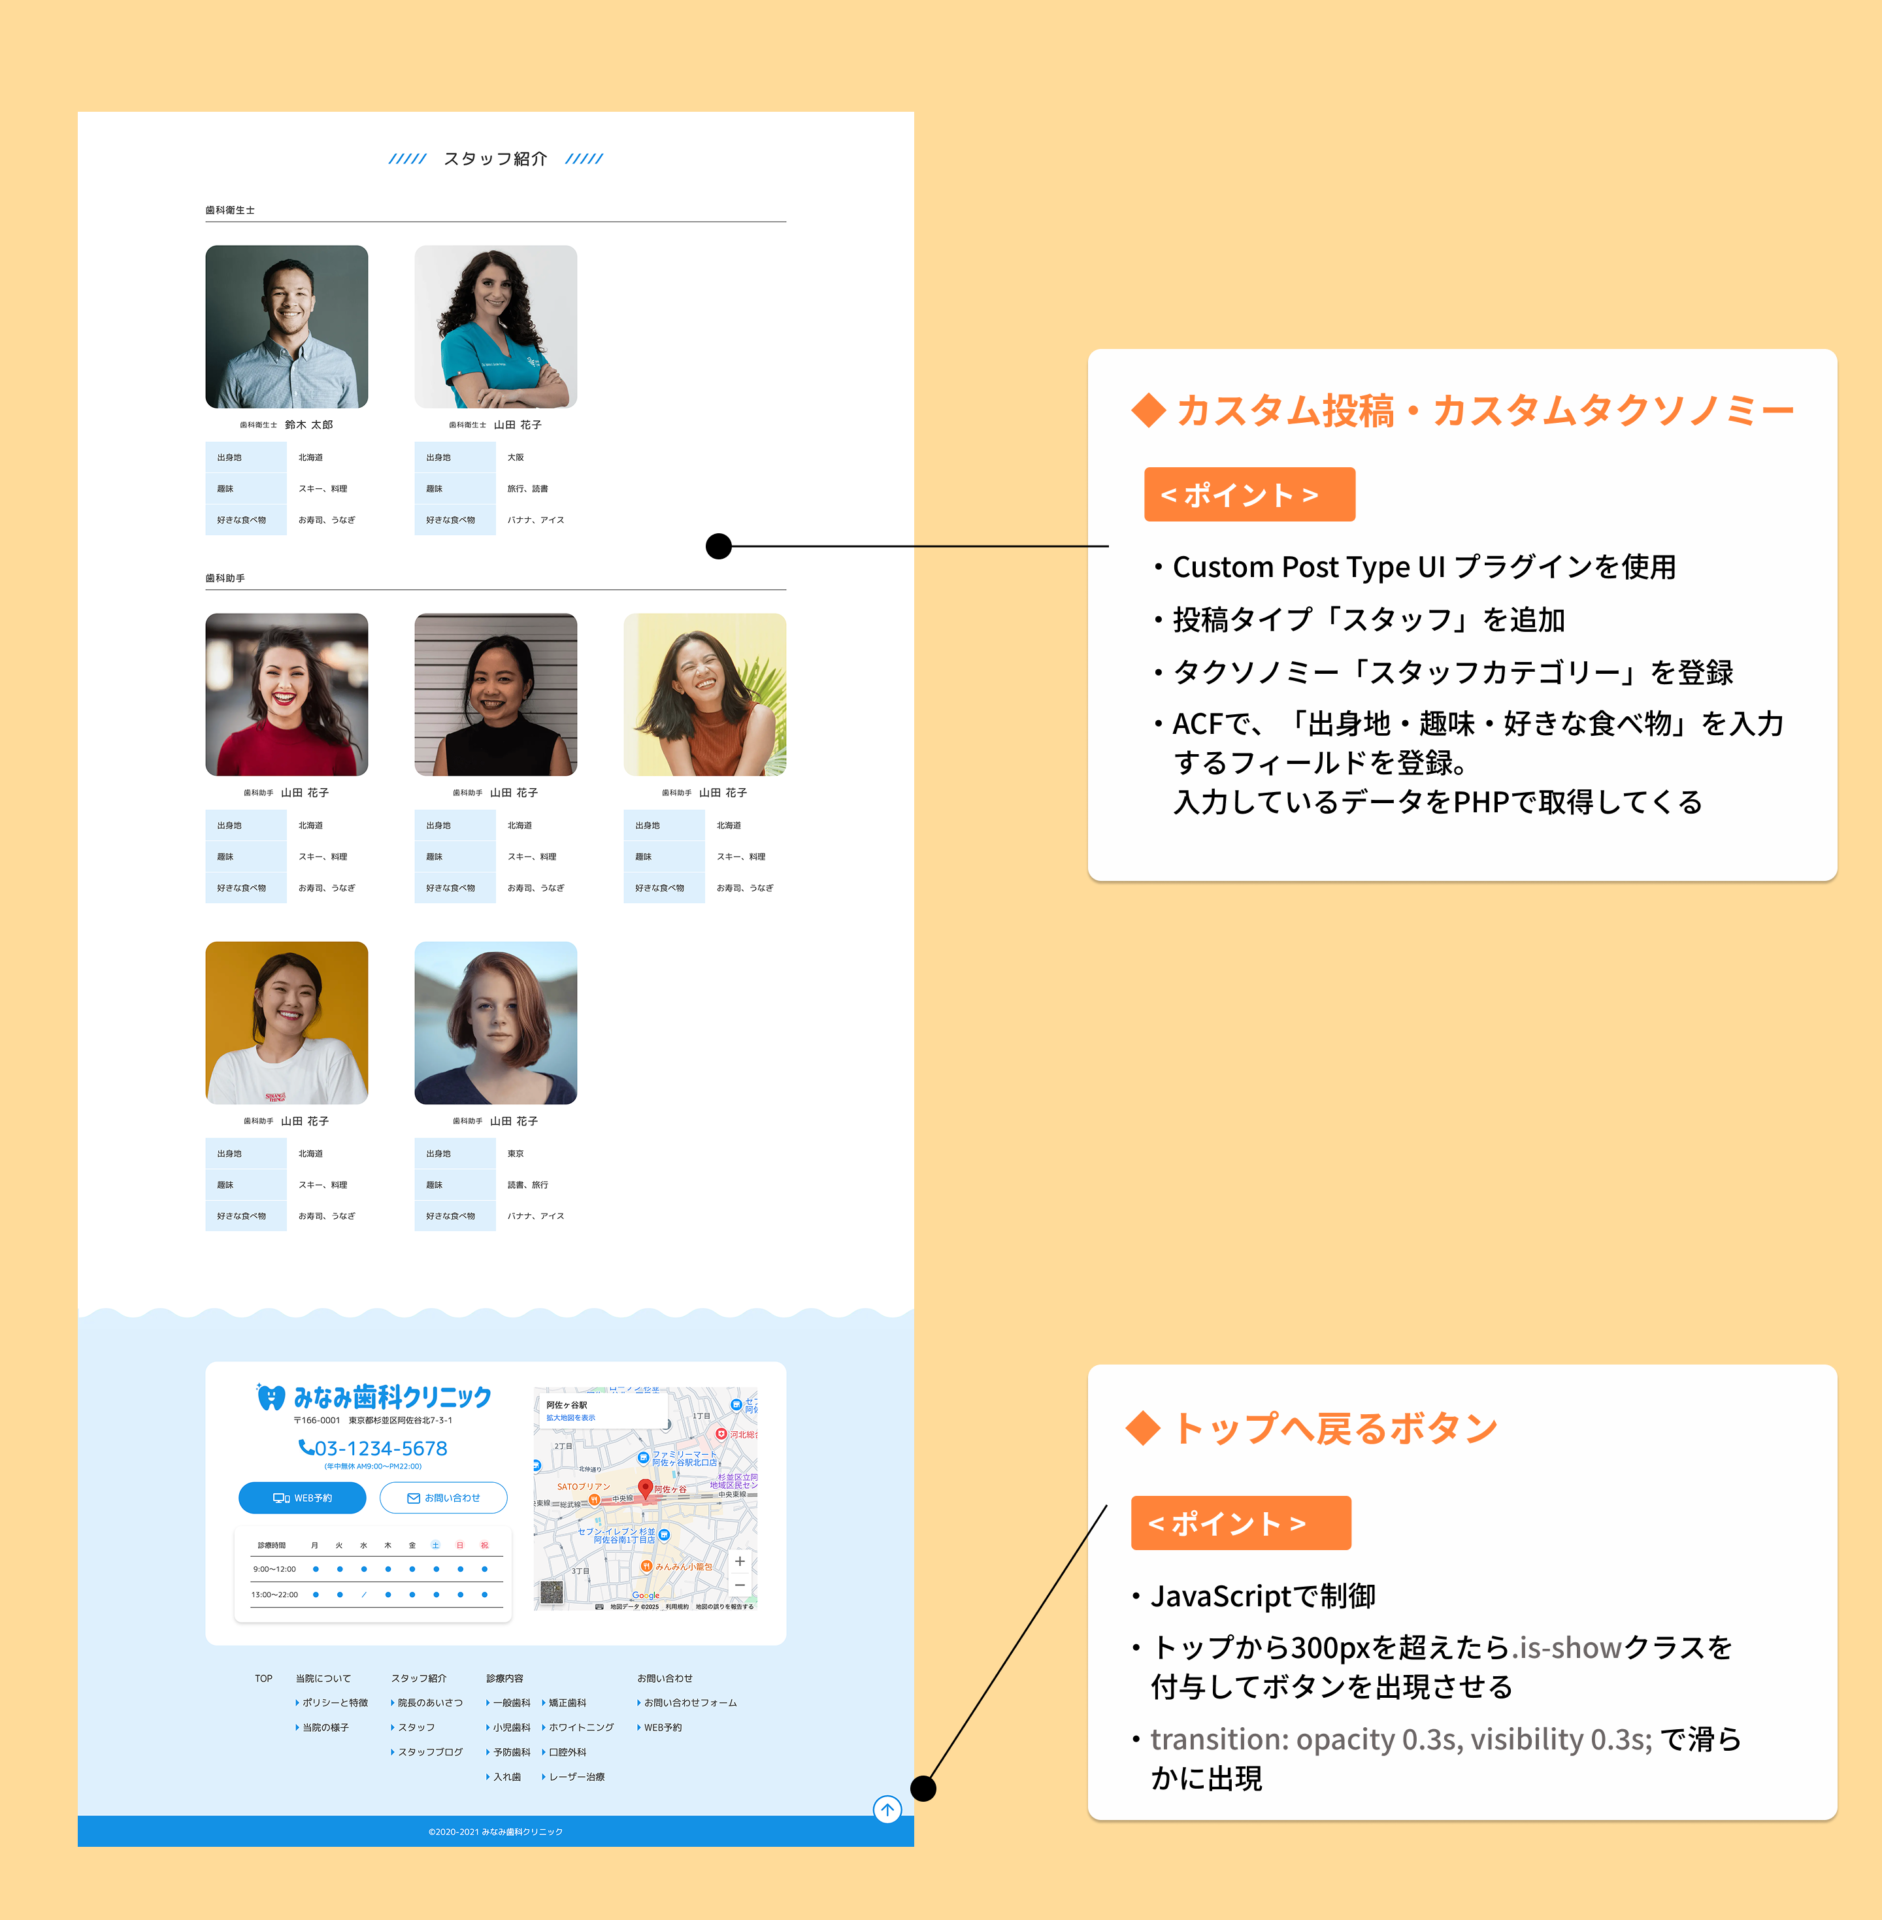Click the ファミリーマート map marker
This screenshot has height=1920, width=1882.
coord(643,1457)
